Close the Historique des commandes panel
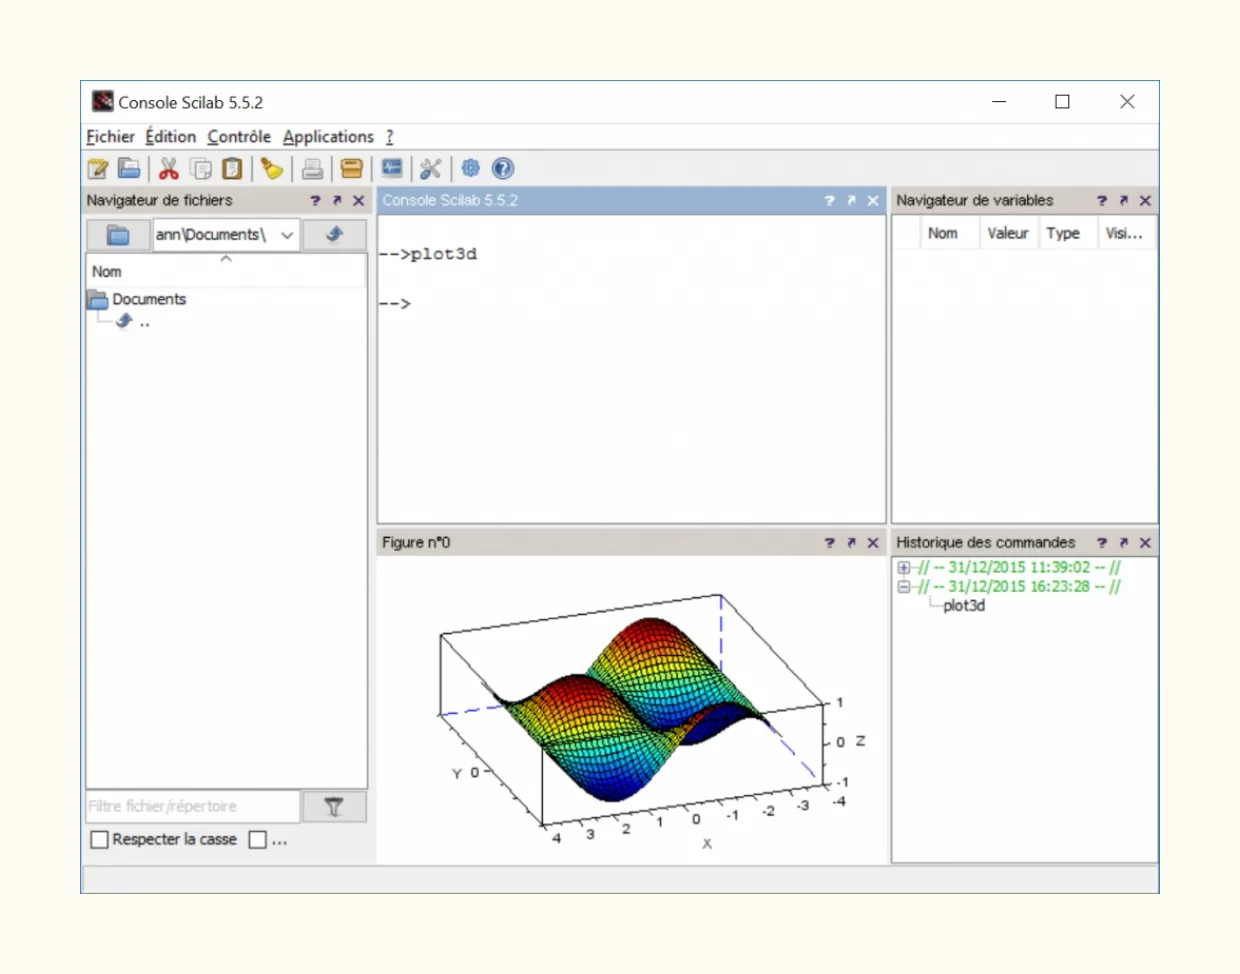 point(1146,543)
